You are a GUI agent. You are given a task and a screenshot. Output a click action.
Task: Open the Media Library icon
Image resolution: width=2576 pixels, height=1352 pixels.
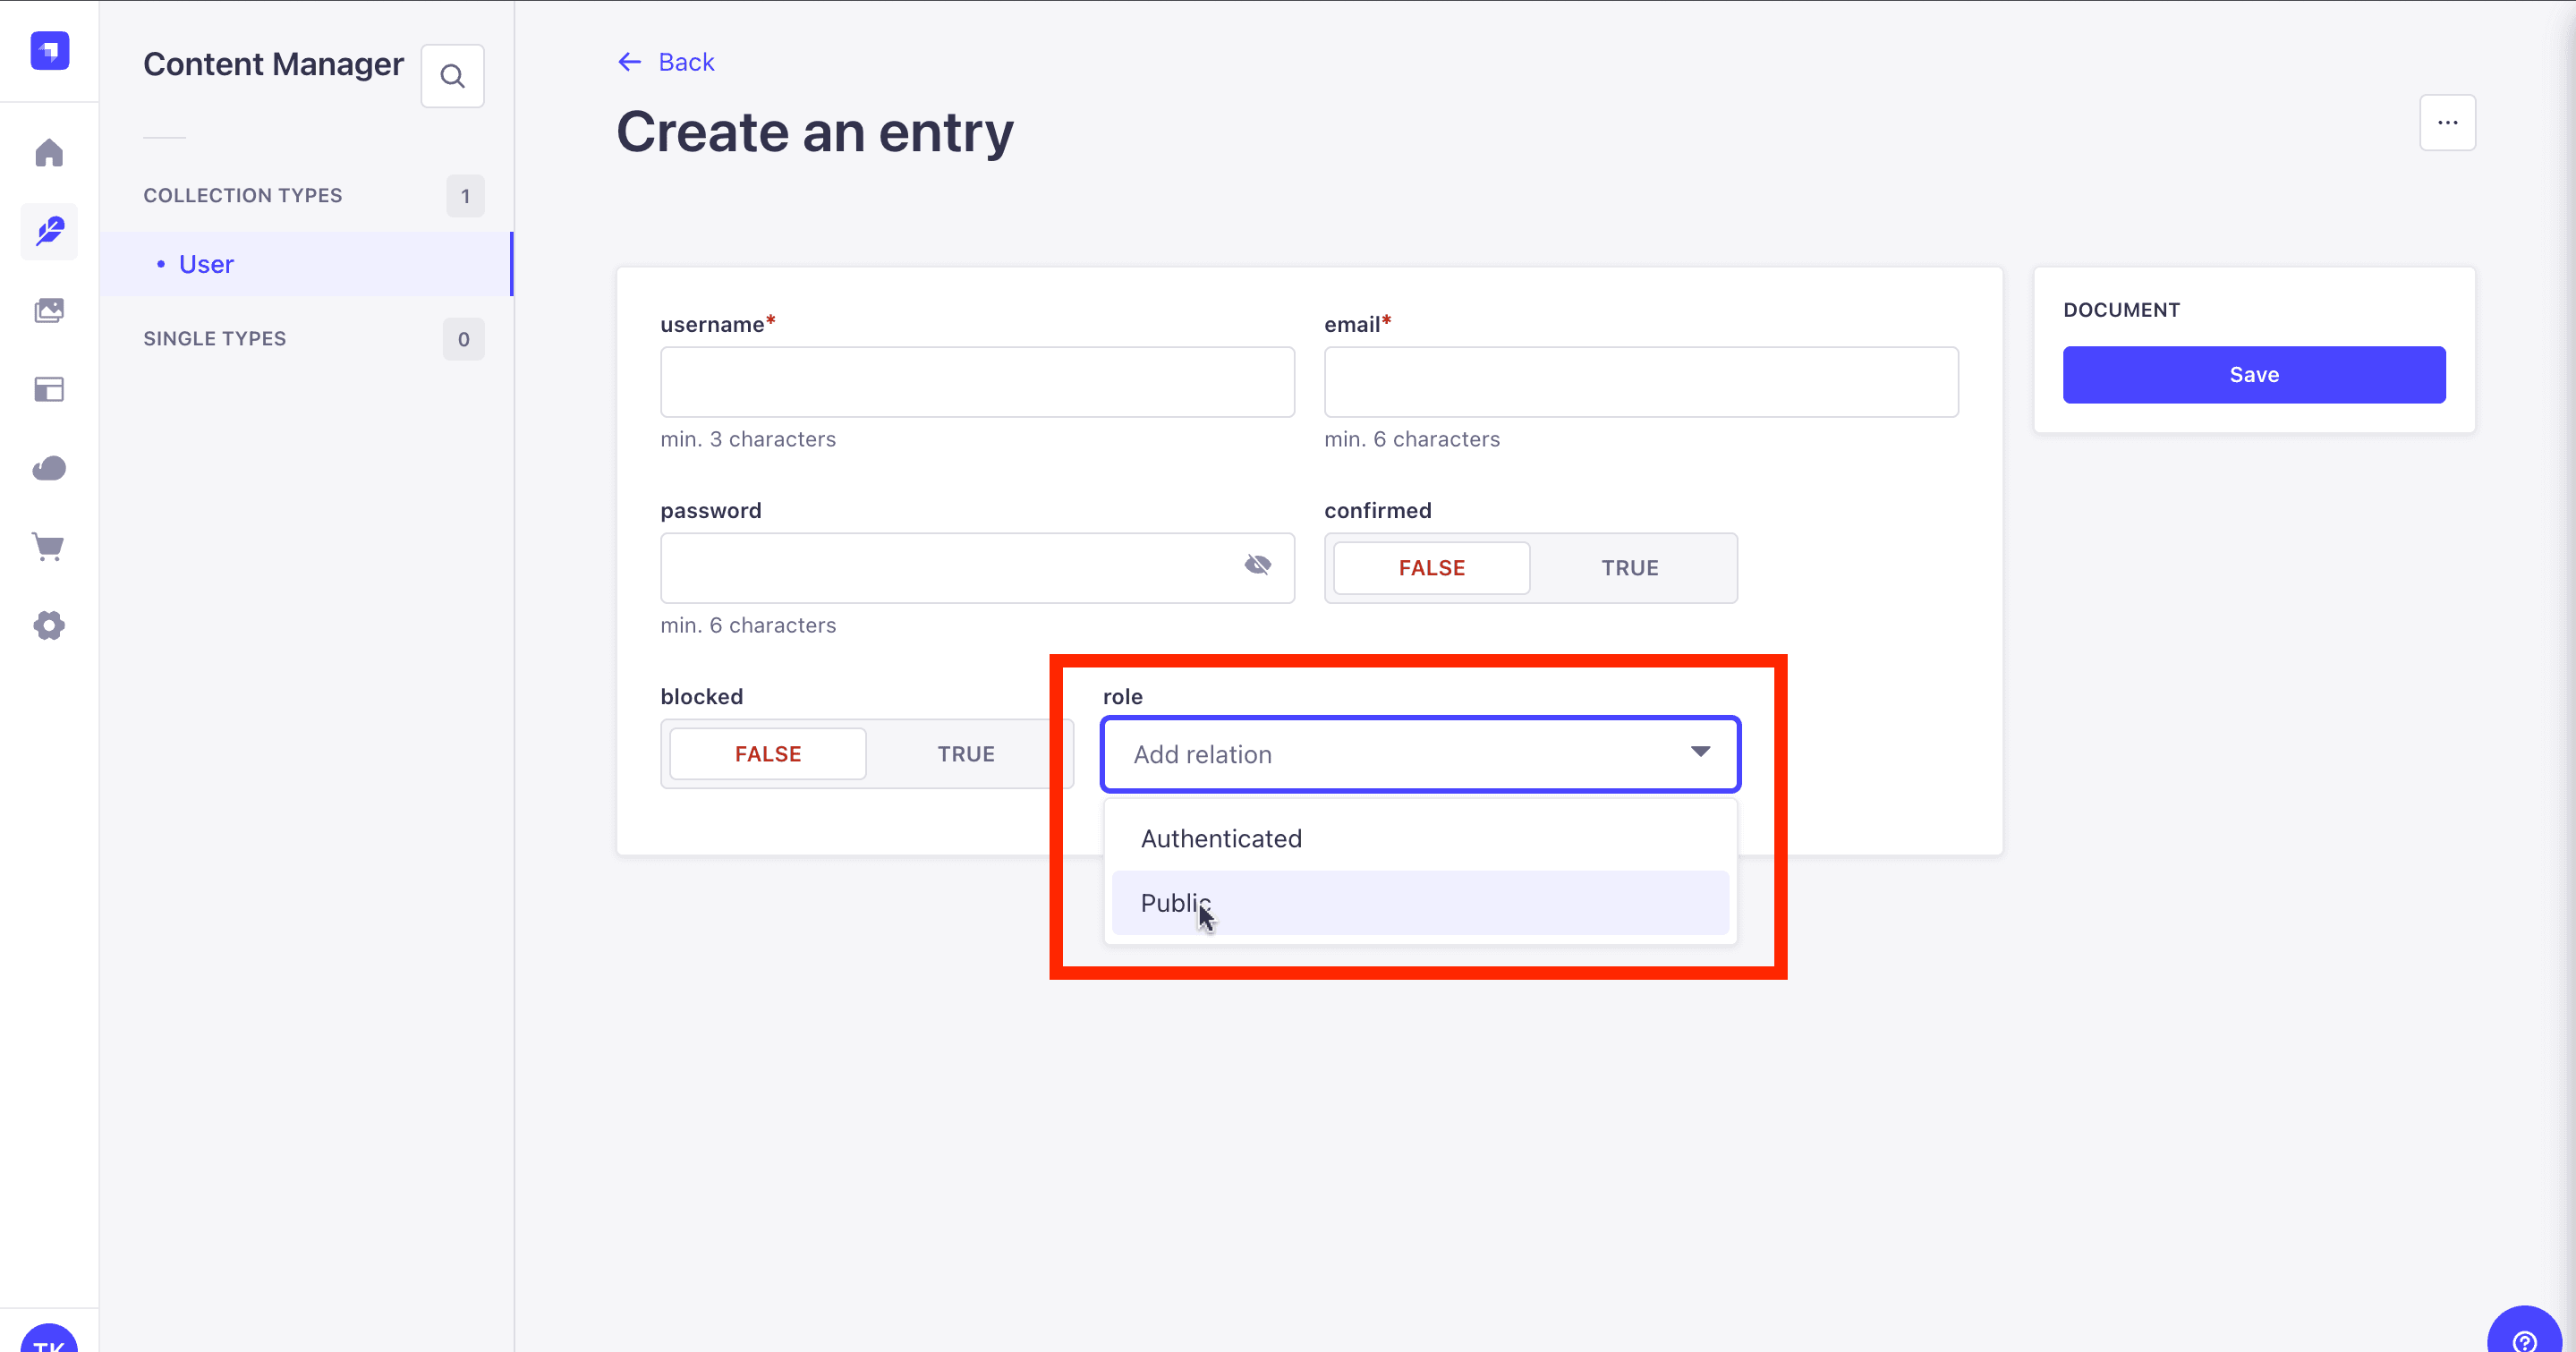point(49,311)
